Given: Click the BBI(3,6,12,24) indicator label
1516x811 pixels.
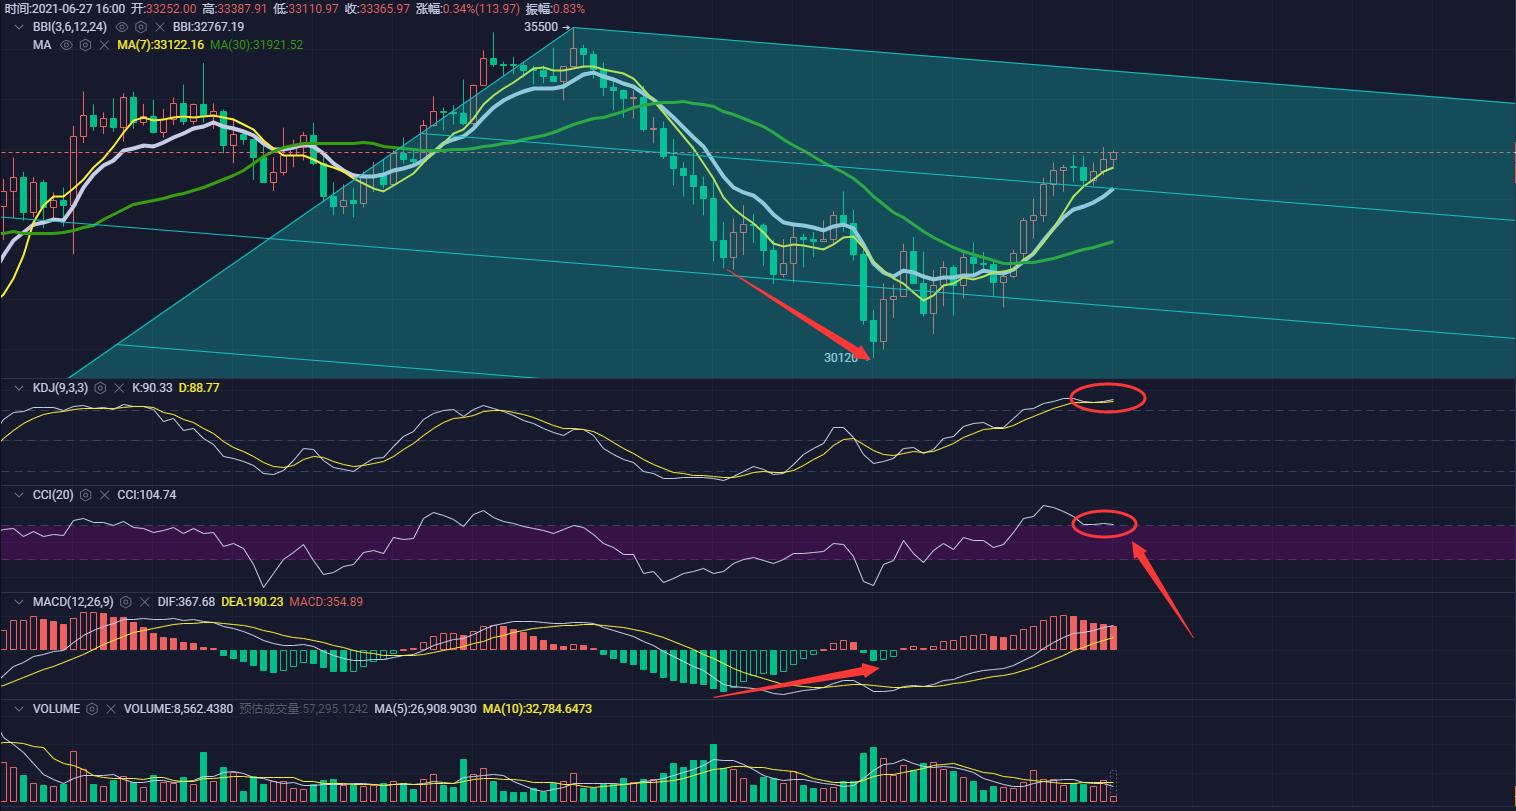Looking at the screenshot, I should coord(70,27).
